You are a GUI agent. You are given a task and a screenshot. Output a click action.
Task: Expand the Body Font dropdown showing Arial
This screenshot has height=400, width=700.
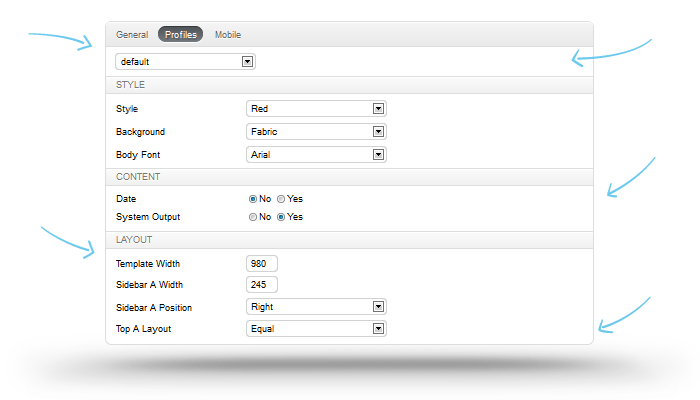[x=316, y=154]
